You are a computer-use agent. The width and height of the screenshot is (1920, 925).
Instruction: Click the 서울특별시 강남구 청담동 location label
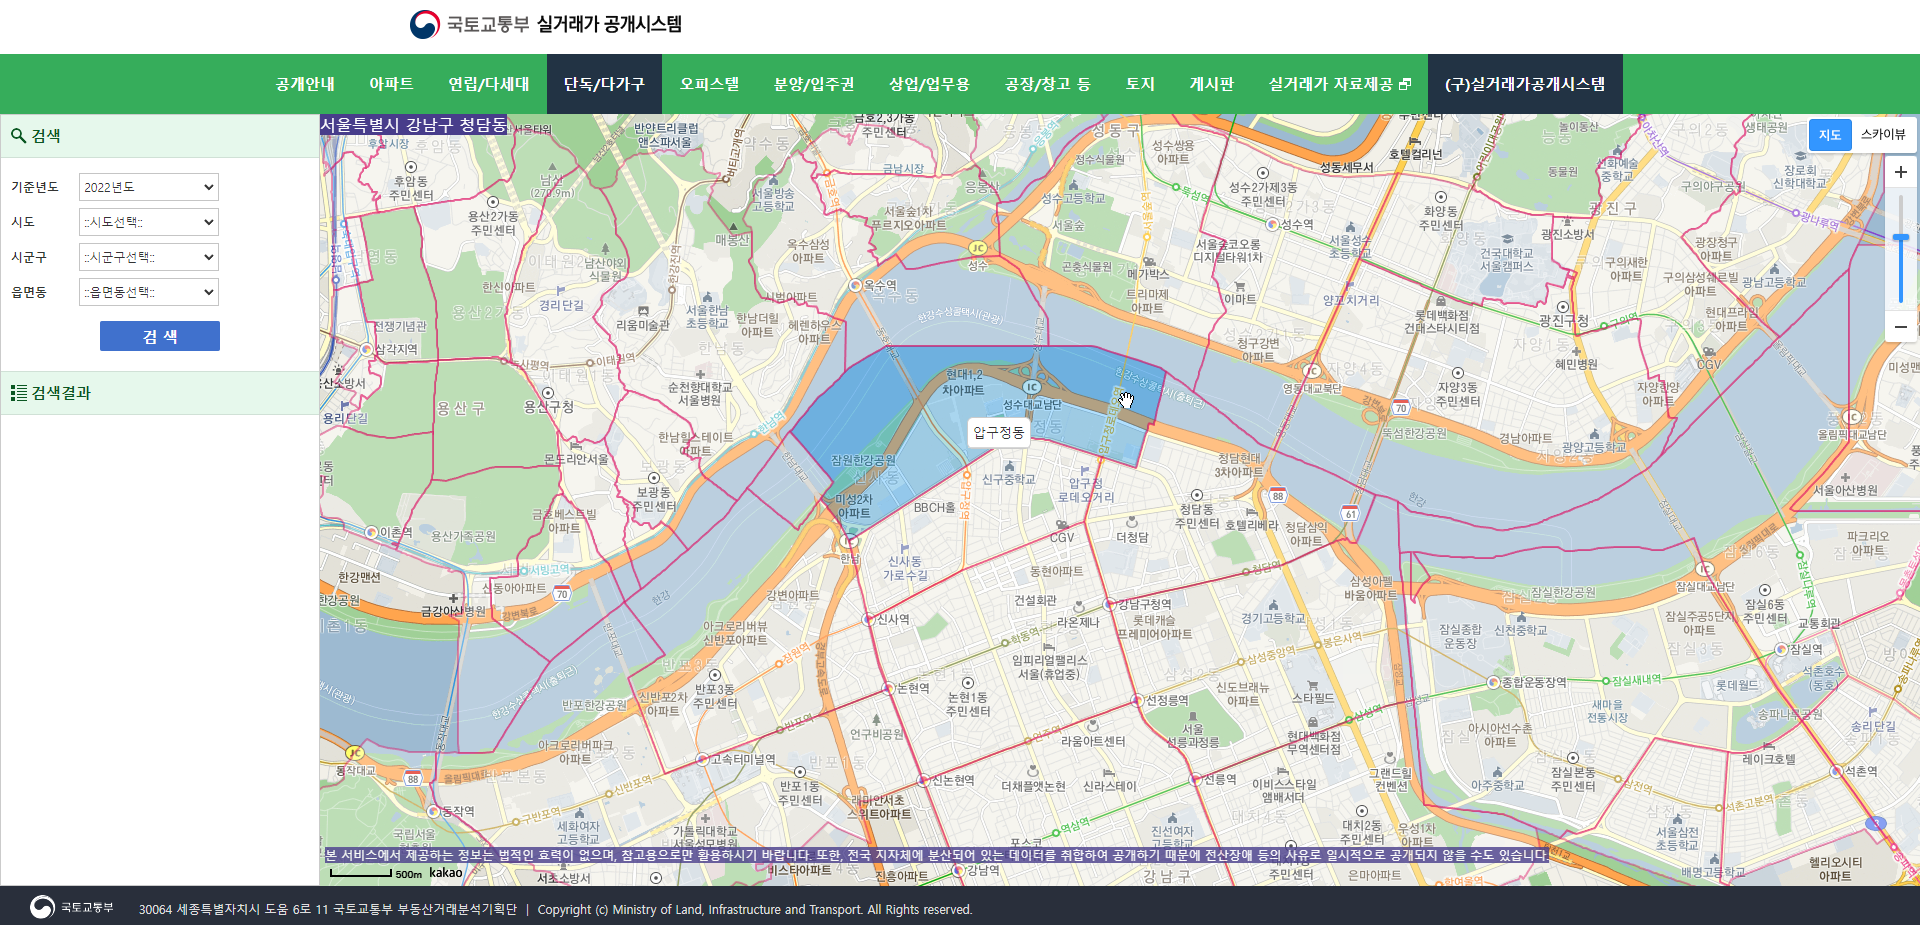pos(414,125)
